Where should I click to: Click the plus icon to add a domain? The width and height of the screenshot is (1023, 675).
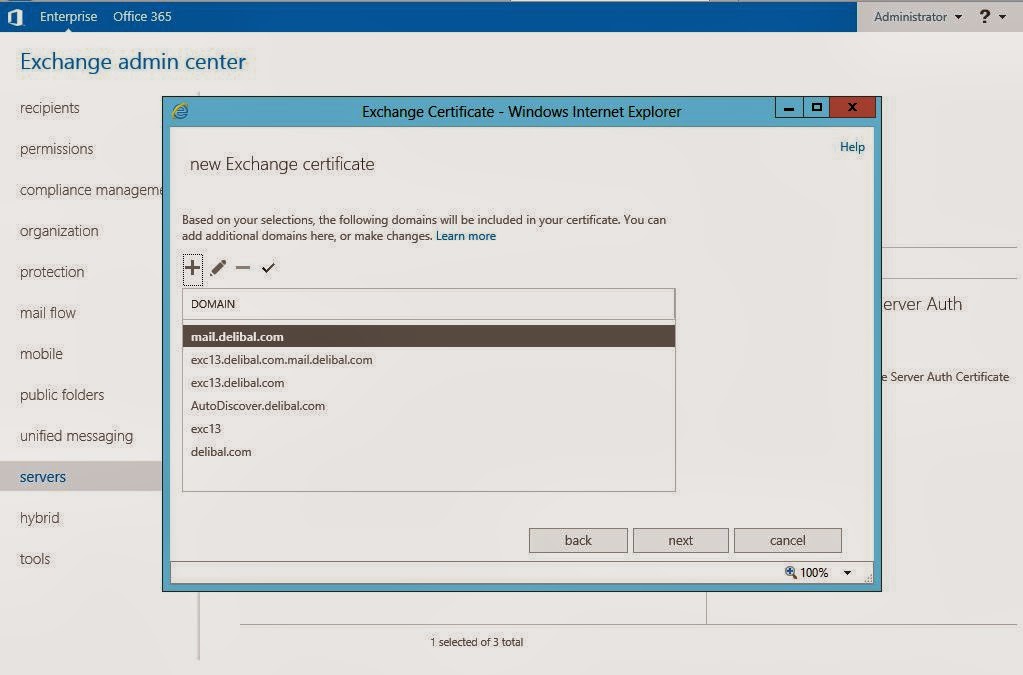click(x=192, y=268)
